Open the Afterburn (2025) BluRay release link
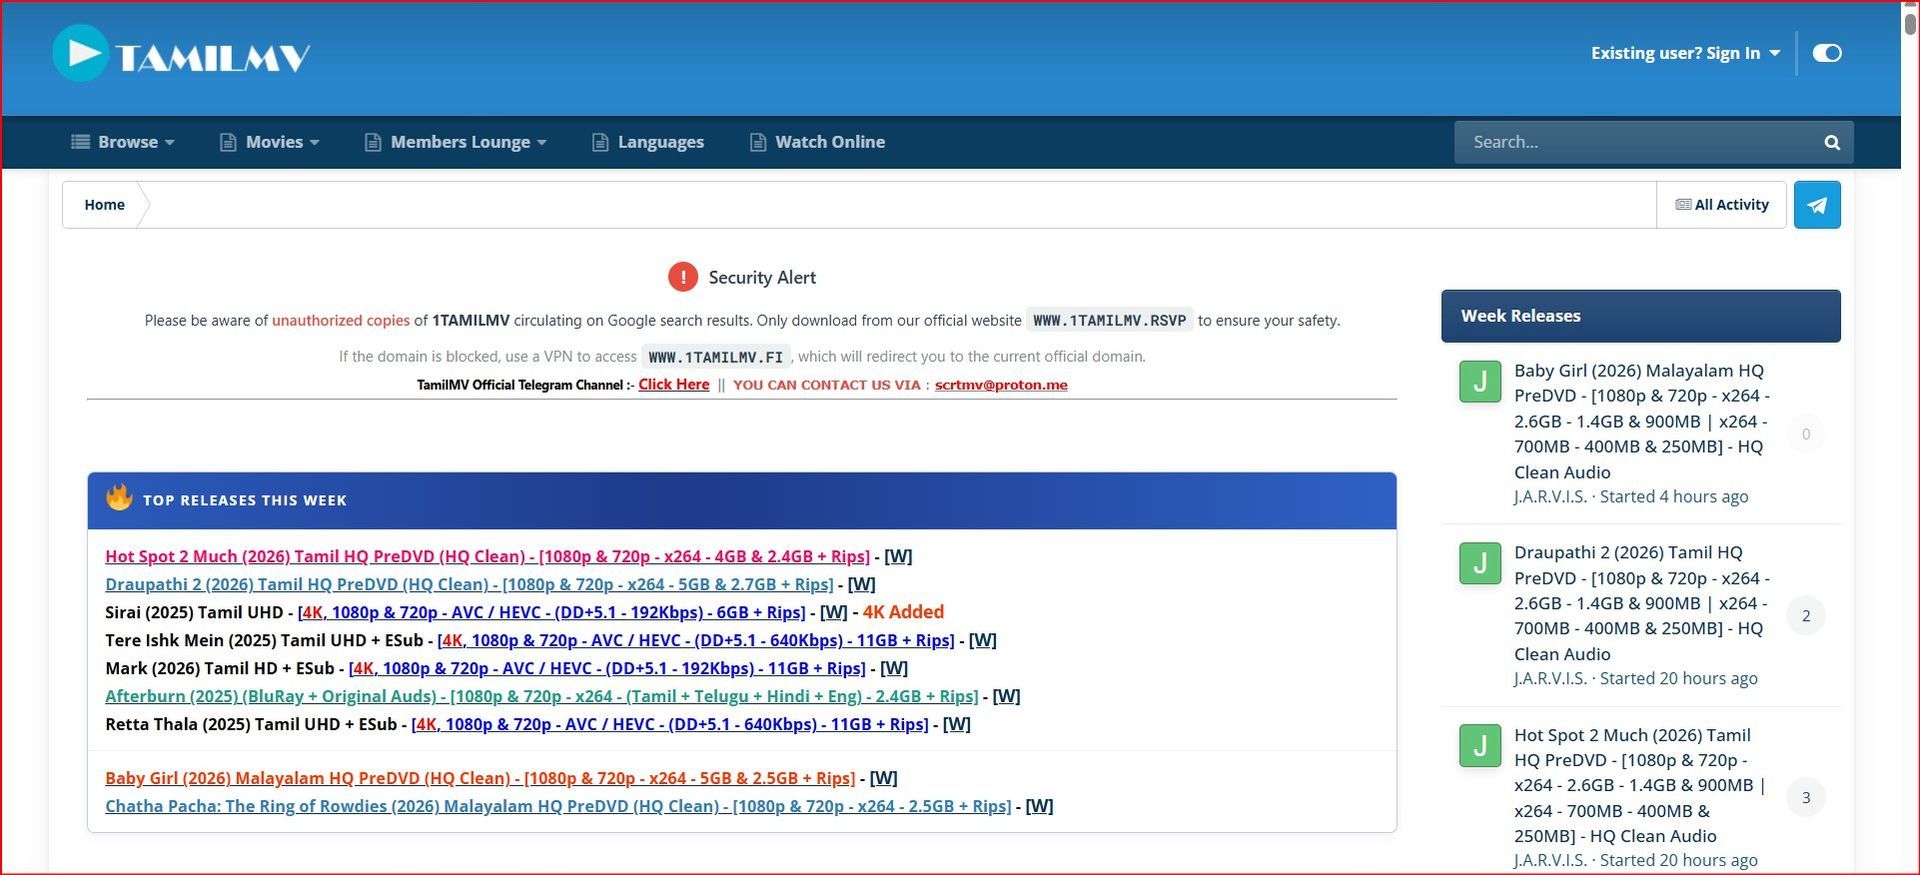This screenshot has height=875, width=1920. coord(542,696)
